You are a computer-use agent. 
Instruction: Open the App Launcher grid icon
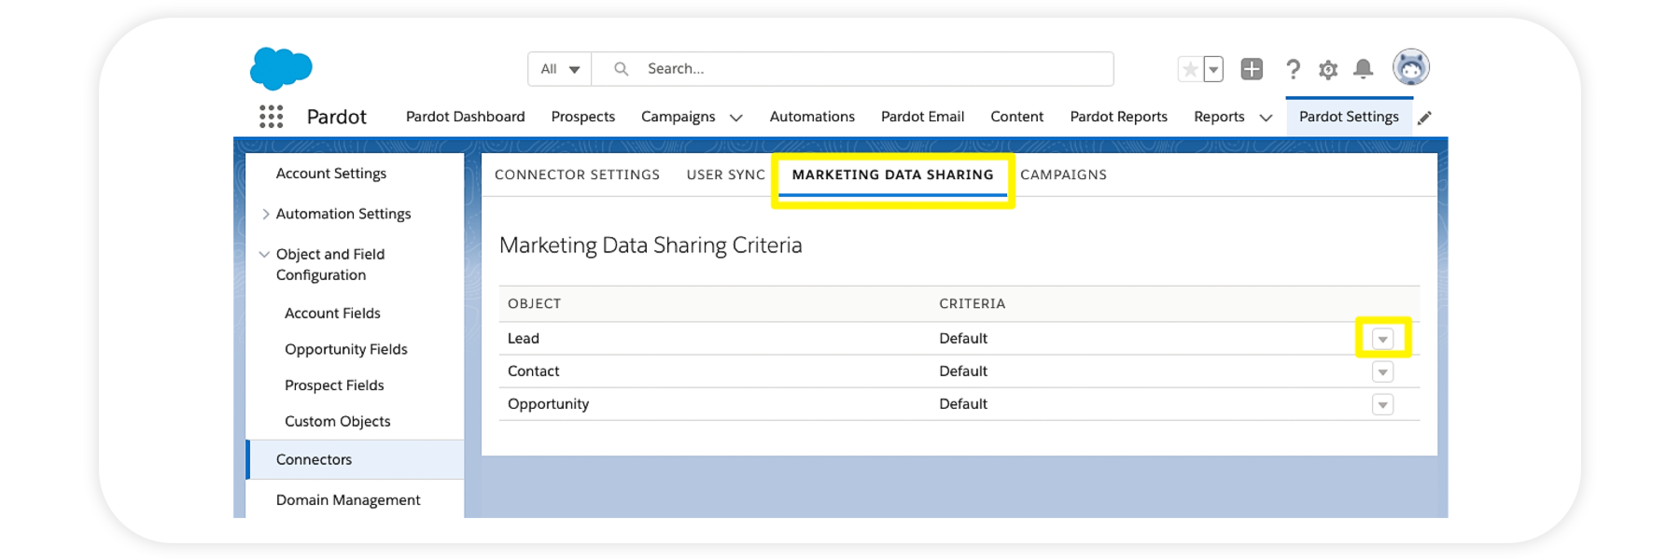[x=271, y=117]
